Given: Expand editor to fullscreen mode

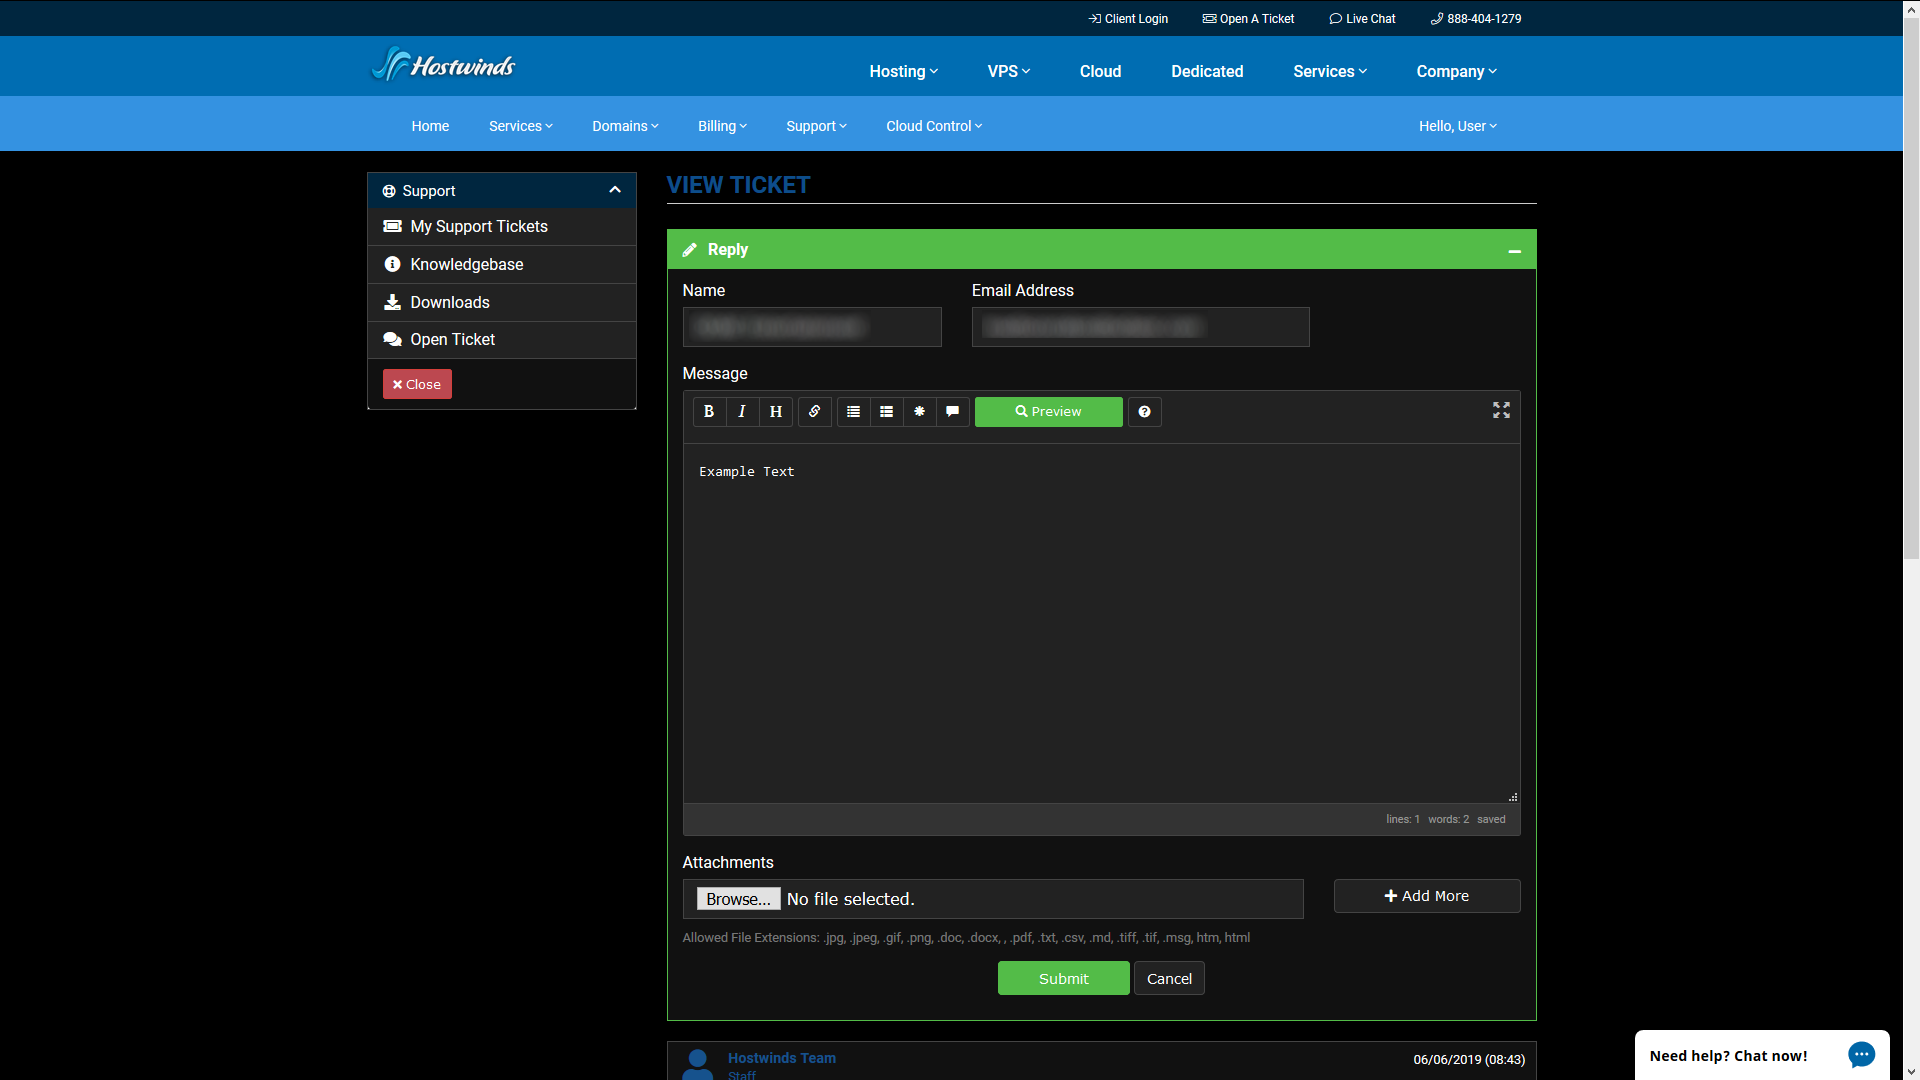Looking at the screenshot, I should (x=1501, y=411).
